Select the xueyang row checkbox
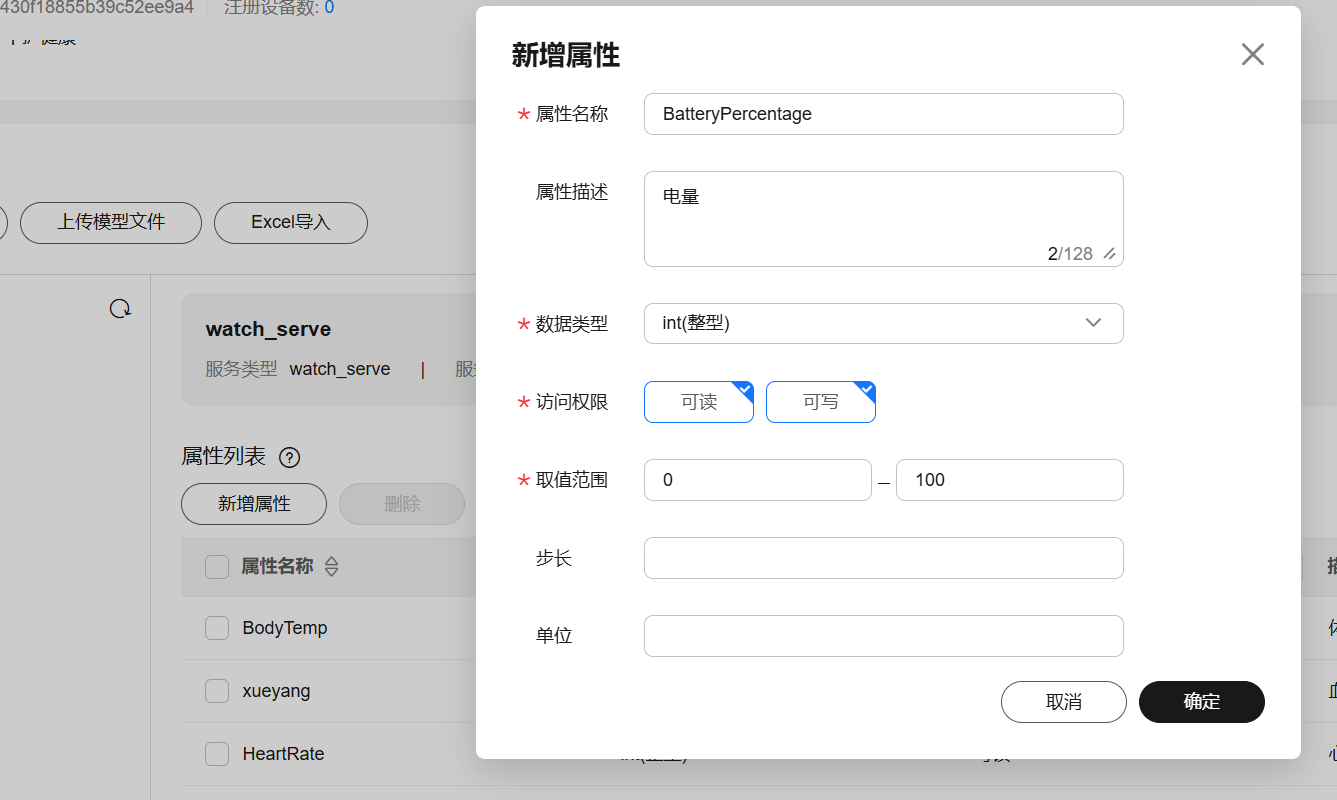1337x800 pixels. [x=217, y=691]
